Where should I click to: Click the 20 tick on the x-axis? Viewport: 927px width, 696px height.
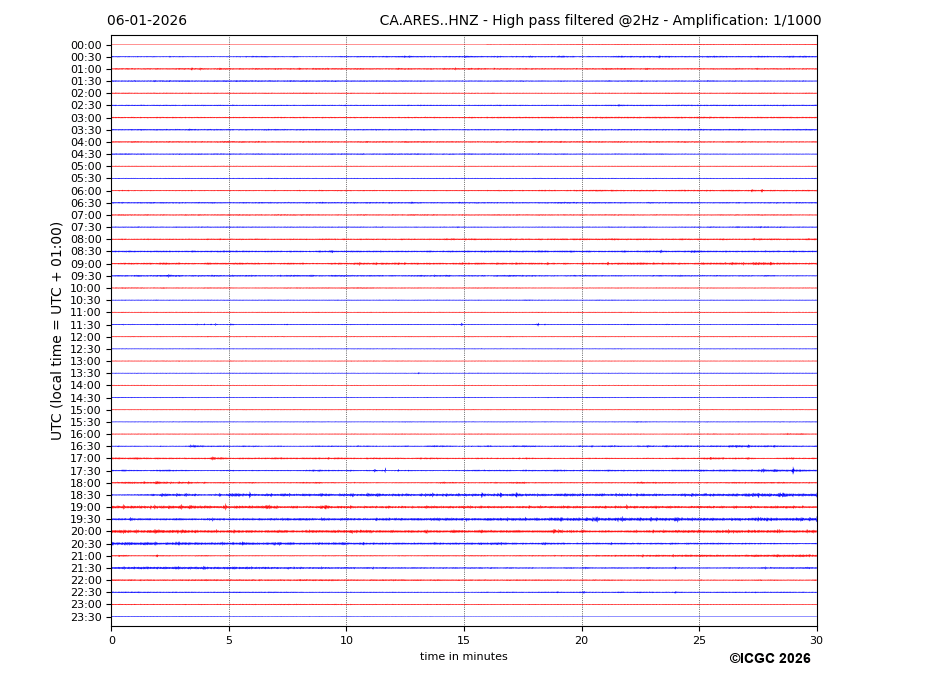(581, 640)
